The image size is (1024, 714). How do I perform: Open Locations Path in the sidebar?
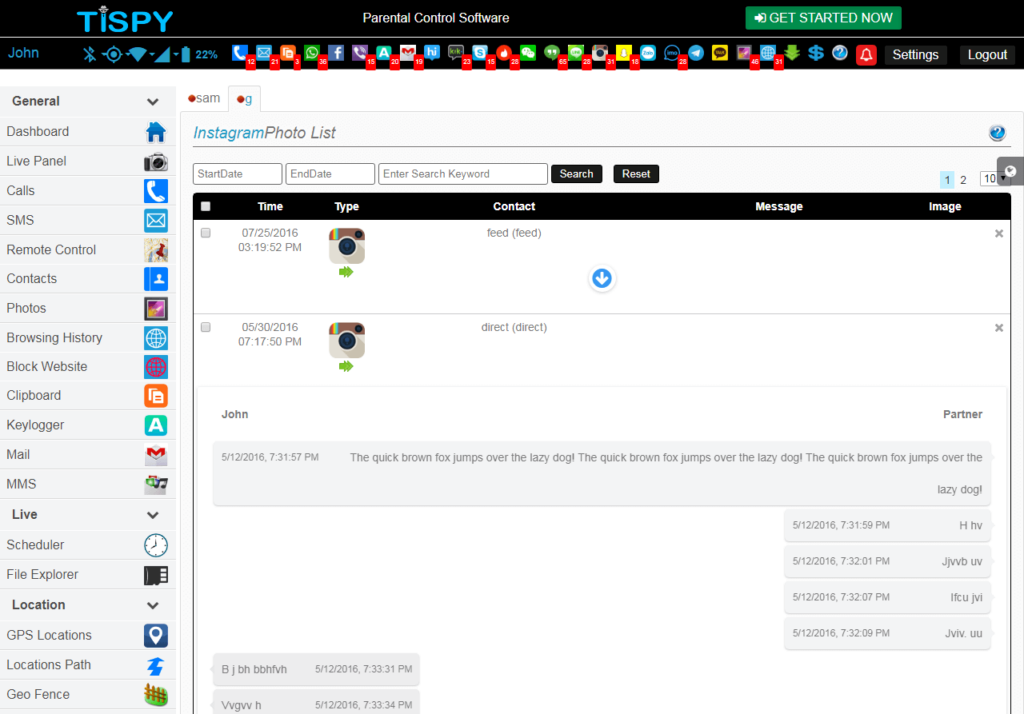tap(88, 664)
